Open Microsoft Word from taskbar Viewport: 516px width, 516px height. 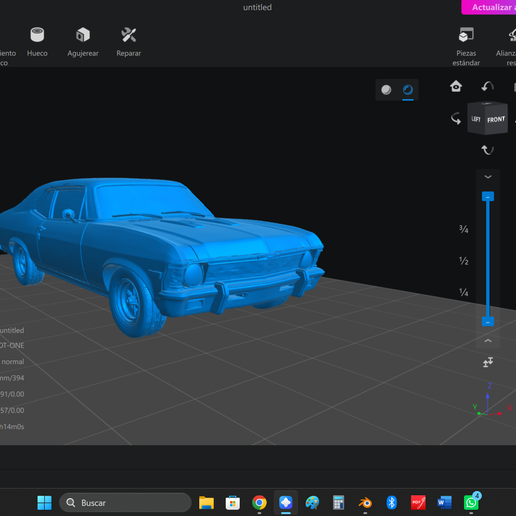click(x=444, y=503)
